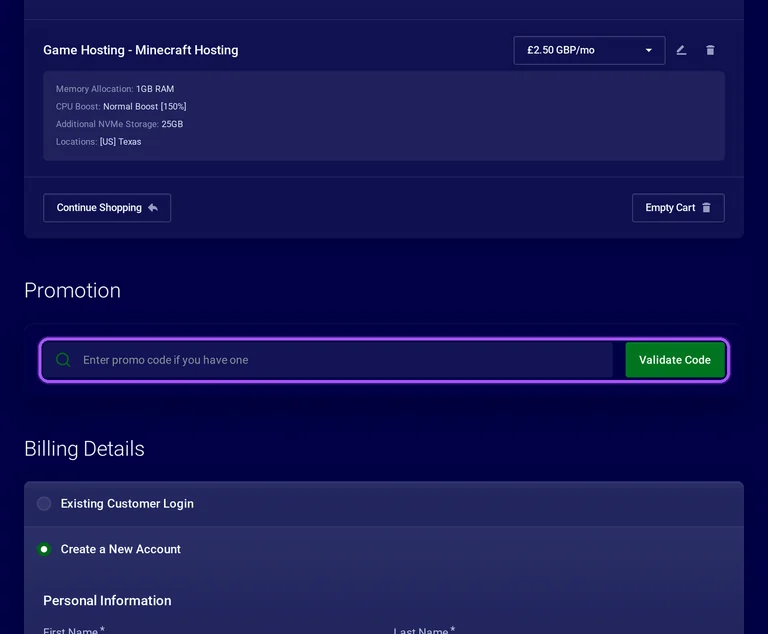The image size is (768, 634).
Task: Delete the Minecraft Hosting cart item
Action: point(710,50)
